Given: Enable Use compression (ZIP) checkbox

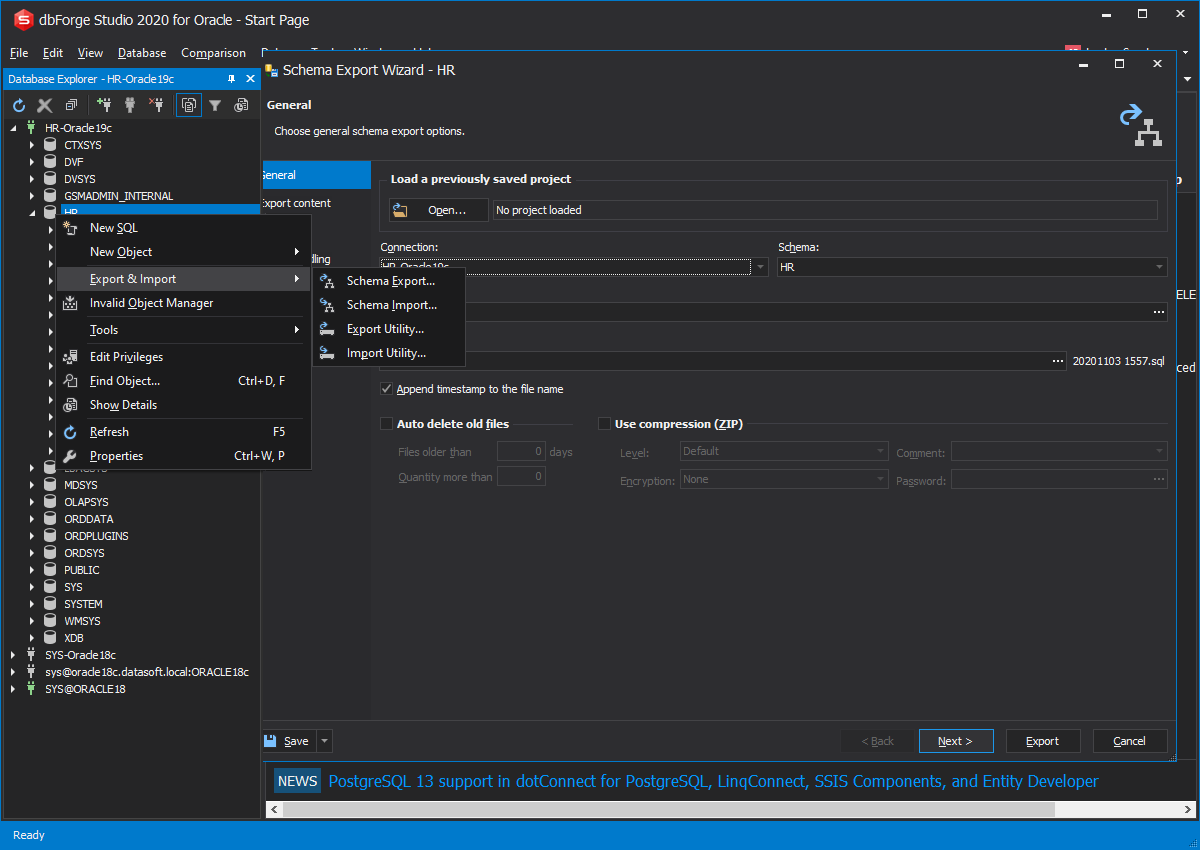Looking at the screenshot, I should coord(604,424).
